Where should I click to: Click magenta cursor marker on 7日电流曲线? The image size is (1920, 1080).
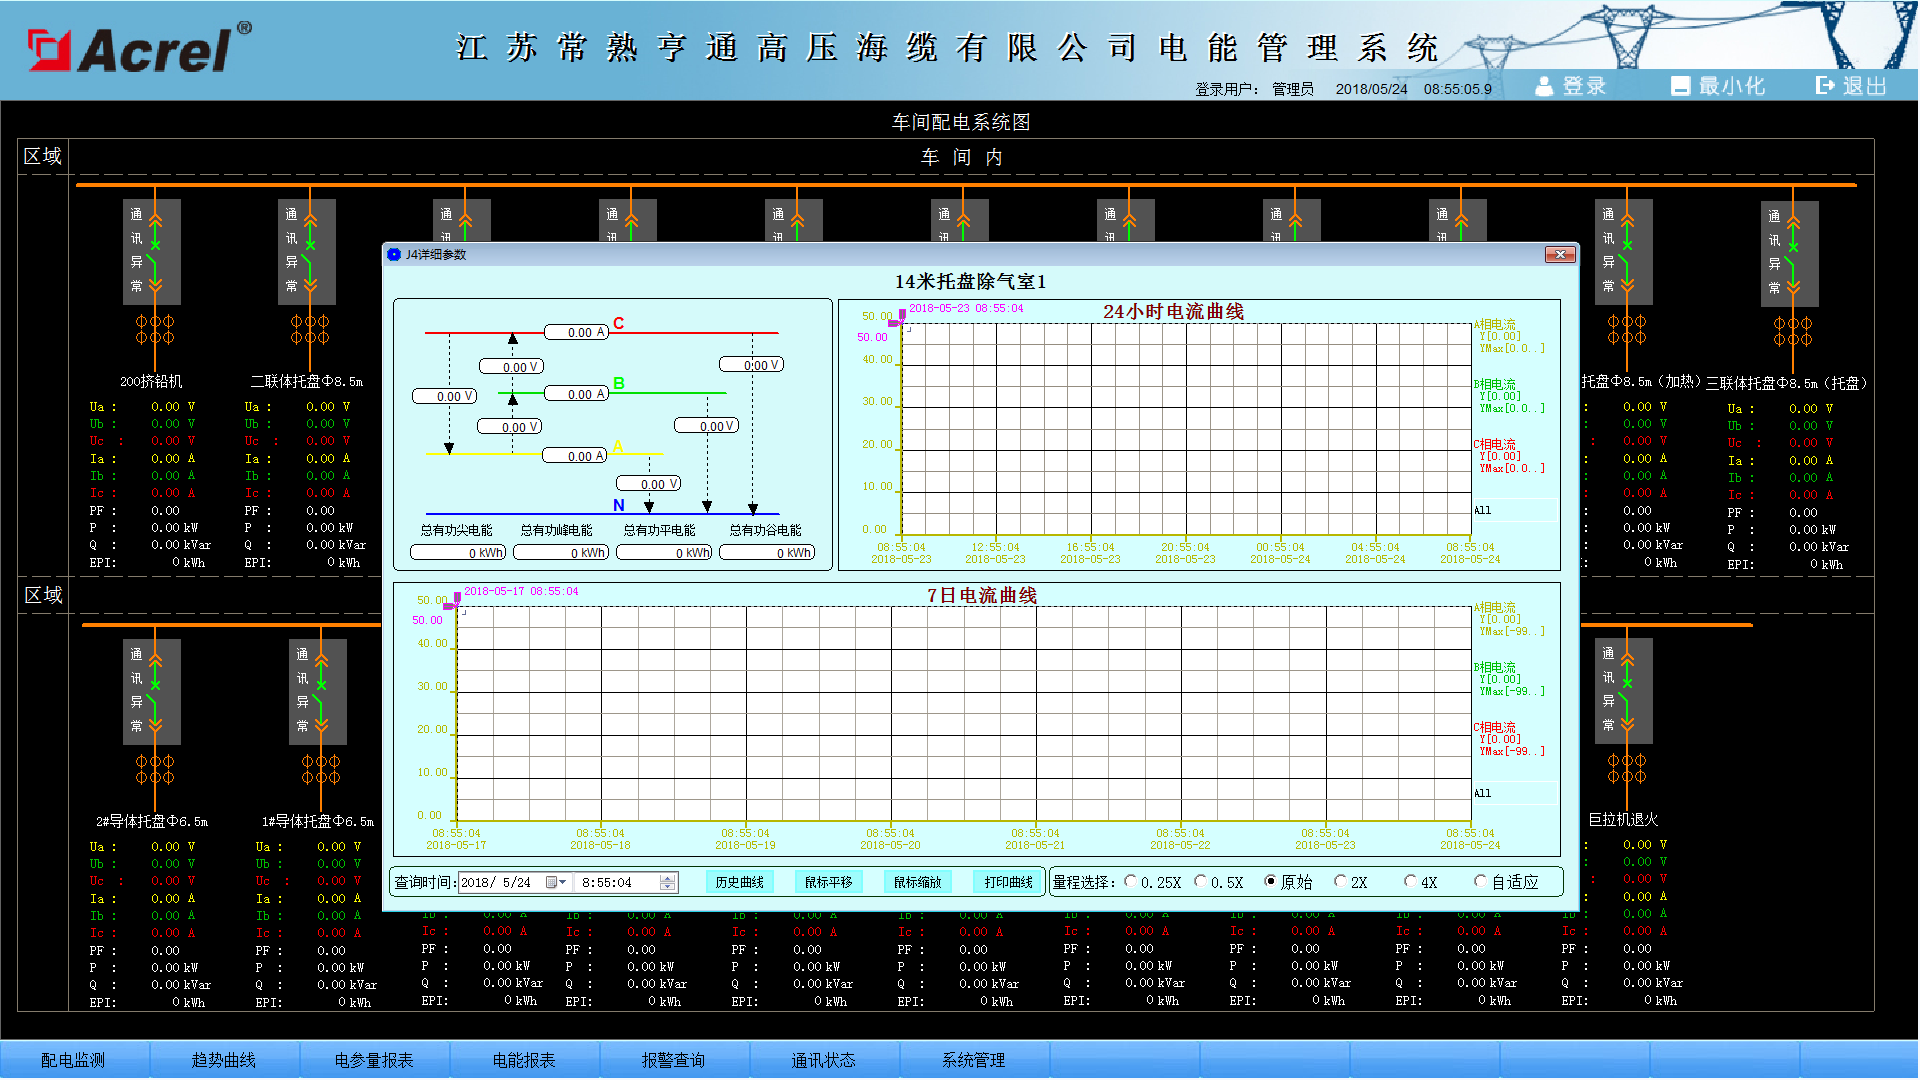(453, 601)
